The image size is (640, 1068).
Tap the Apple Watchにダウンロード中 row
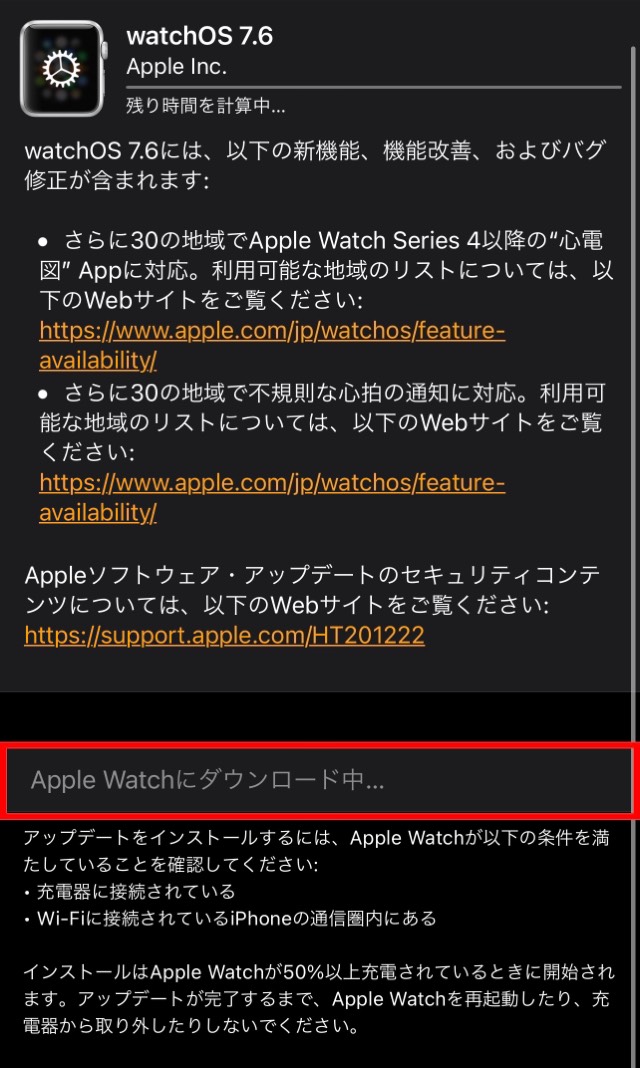(319, 781)
